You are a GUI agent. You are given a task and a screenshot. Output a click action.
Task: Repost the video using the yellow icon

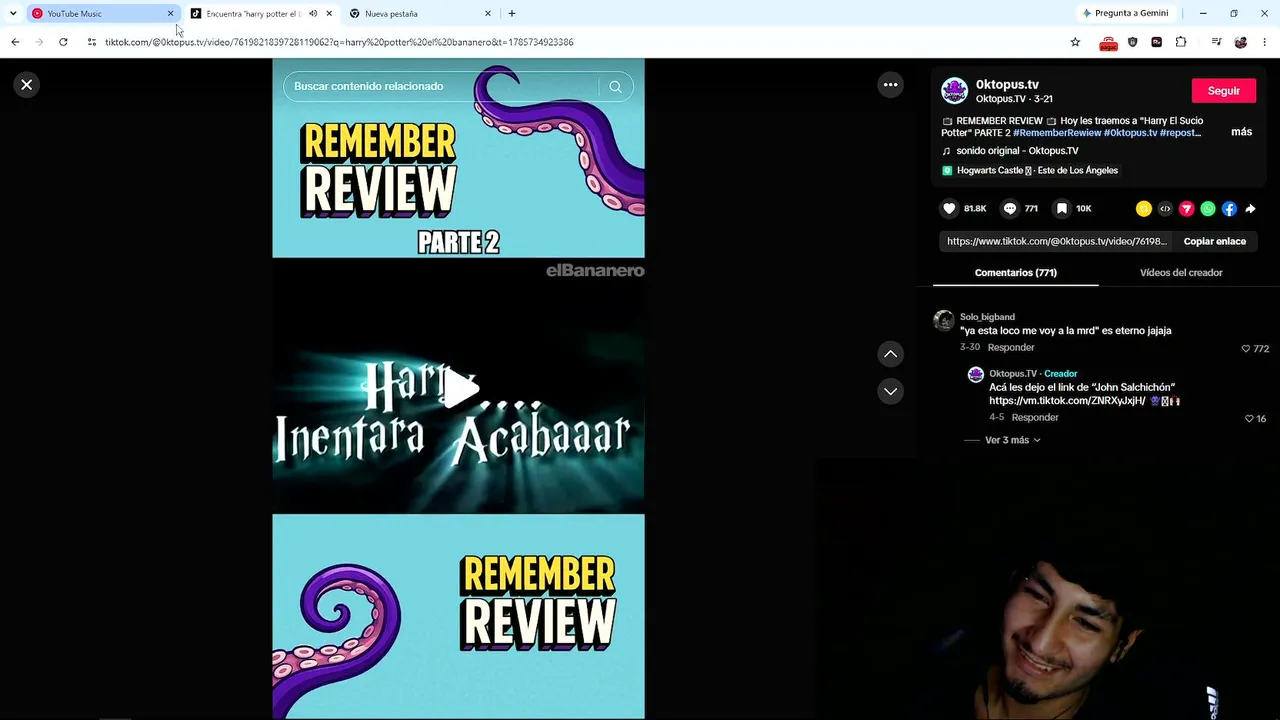[1144, 209]
